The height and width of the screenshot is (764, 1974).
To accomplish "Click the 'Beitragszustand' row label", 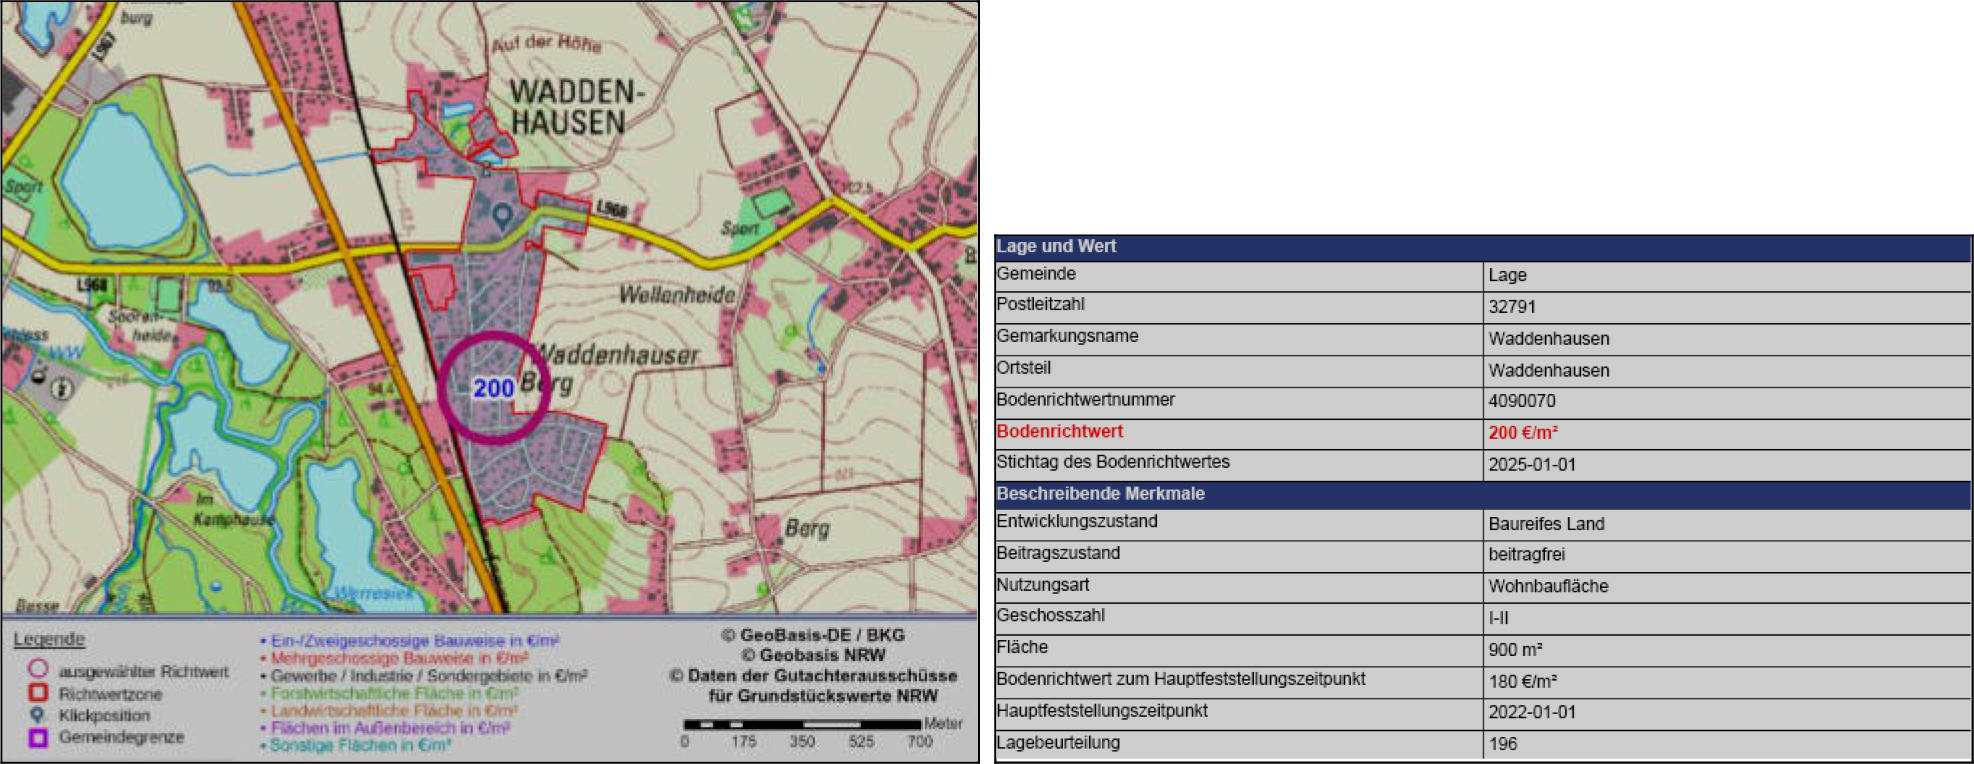I will (x=1058, y=553).
